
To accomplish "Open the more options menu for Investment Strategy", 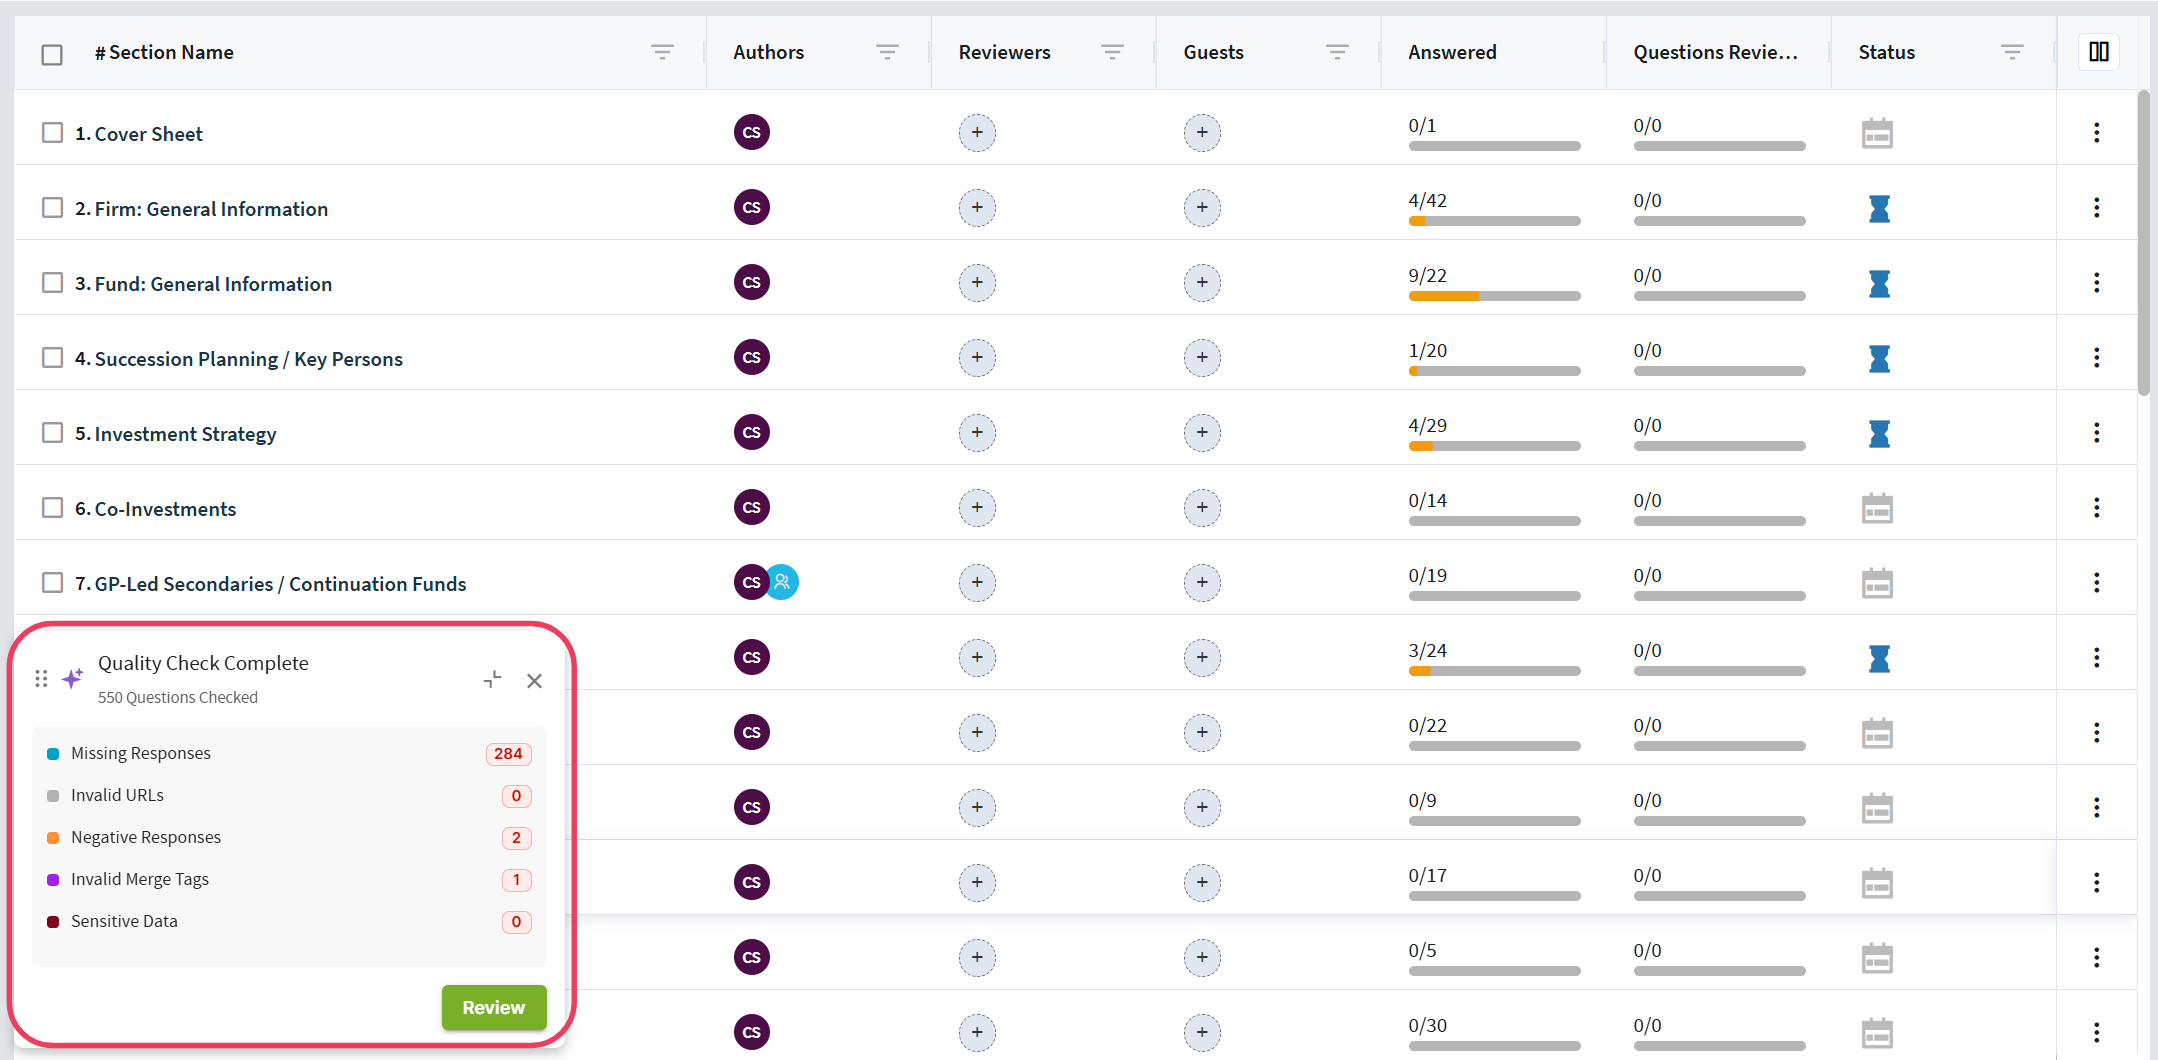I will (2096, 432).
